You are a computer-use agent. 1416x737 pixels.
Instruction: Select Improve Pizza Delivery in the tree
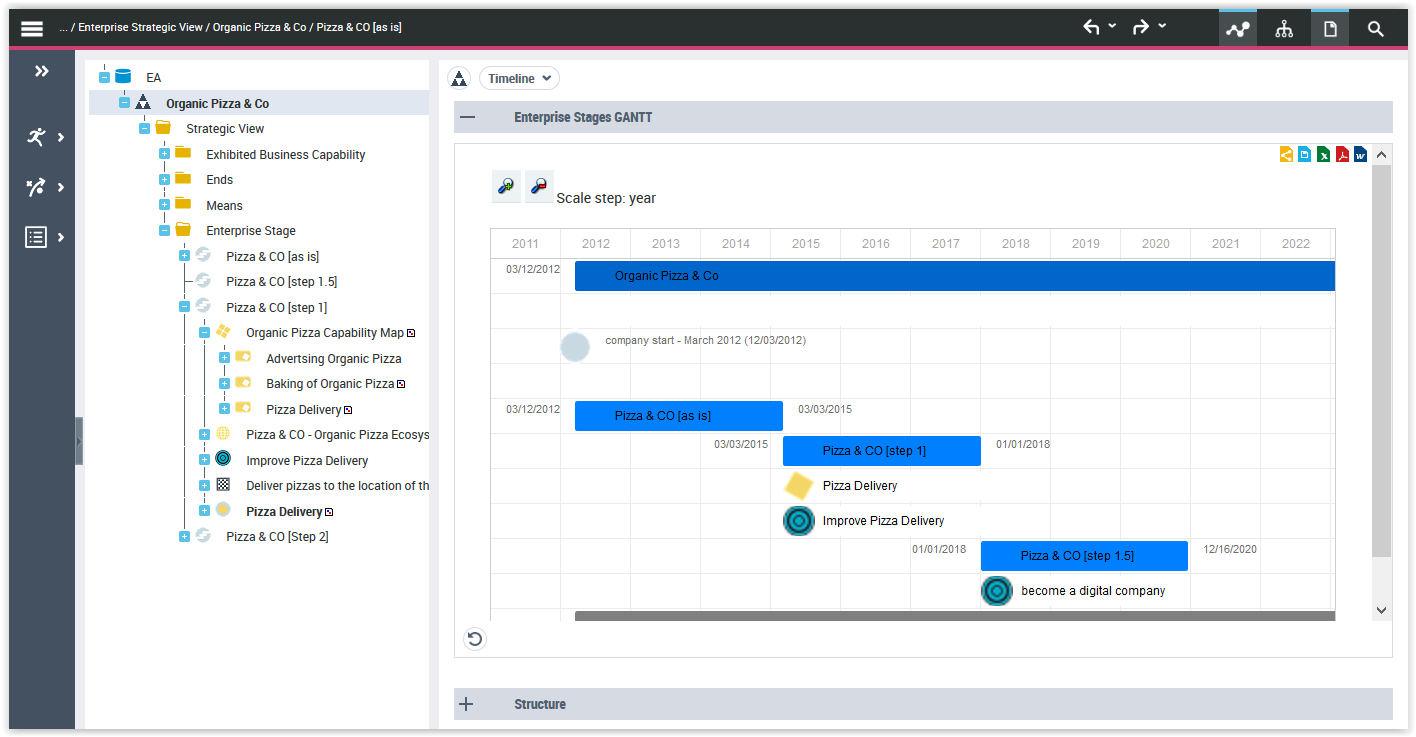pos(307,461)
